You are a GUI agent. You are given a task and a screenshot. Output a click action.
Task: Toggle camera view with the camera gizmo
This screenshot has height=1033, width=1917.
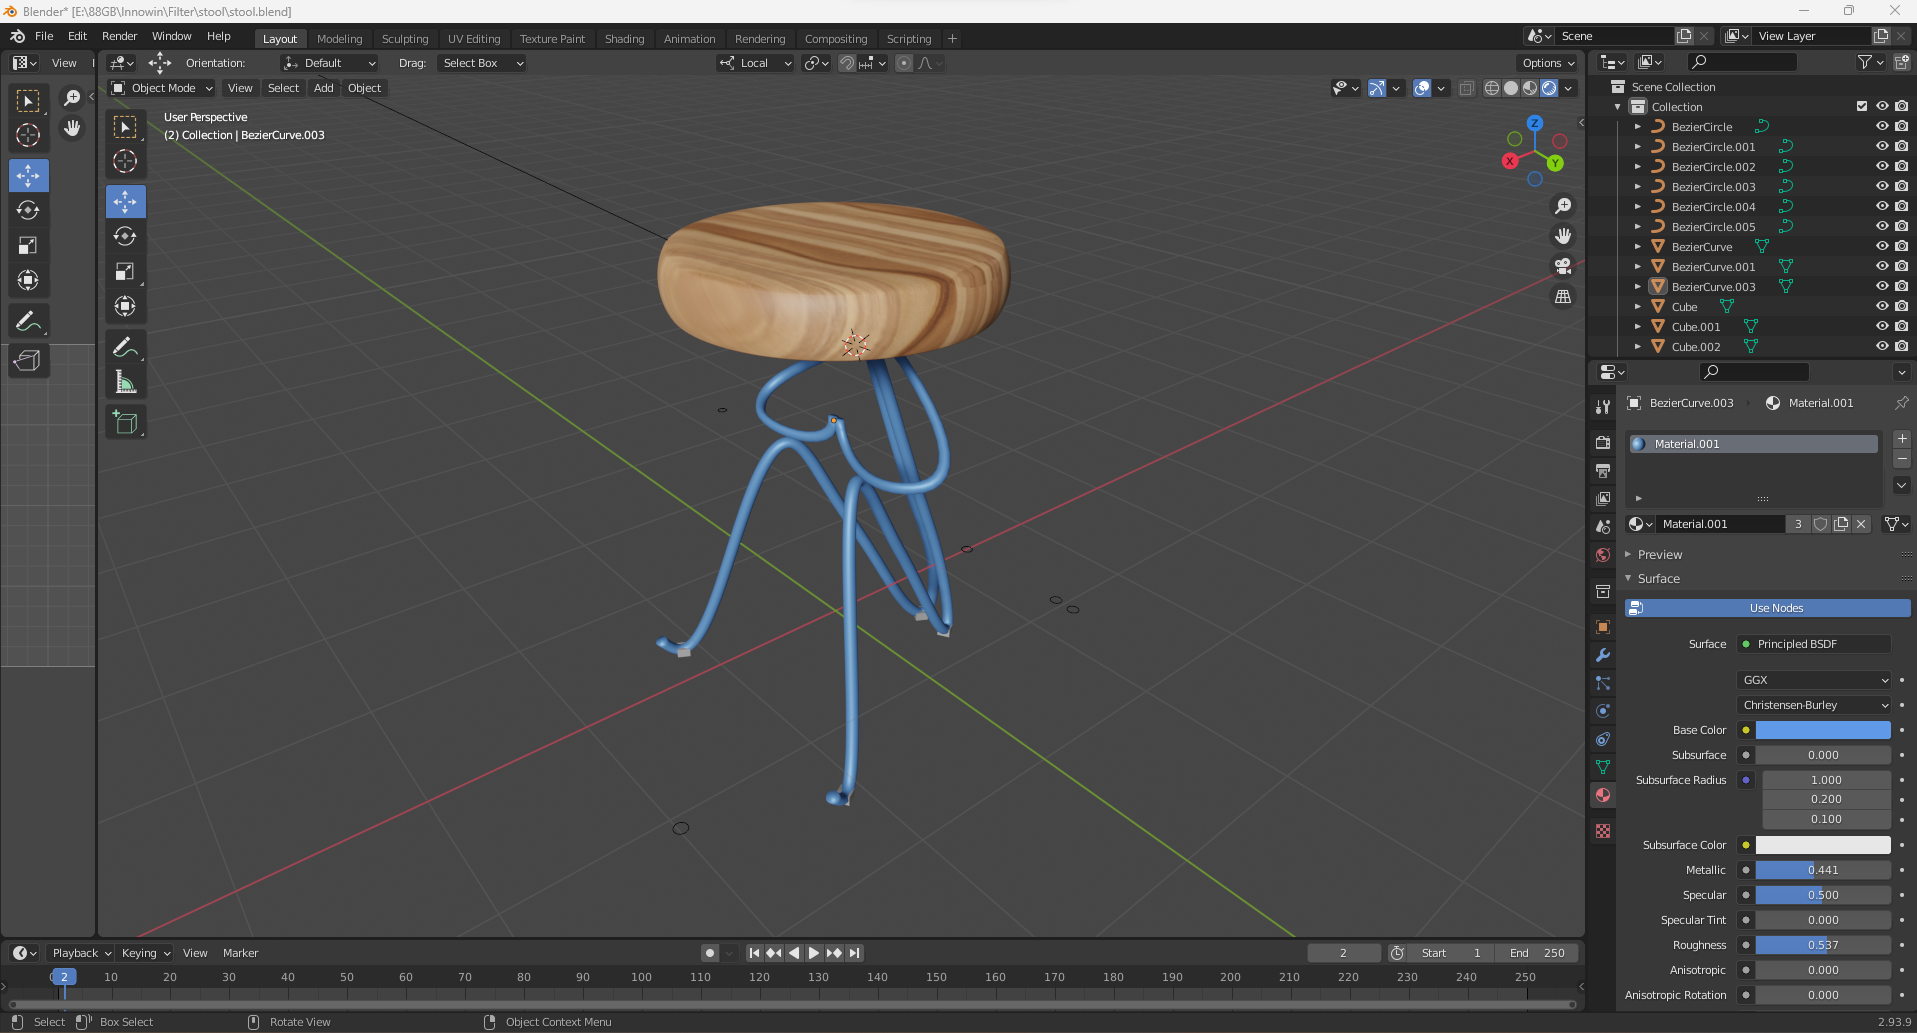[x=1562, y=266]
